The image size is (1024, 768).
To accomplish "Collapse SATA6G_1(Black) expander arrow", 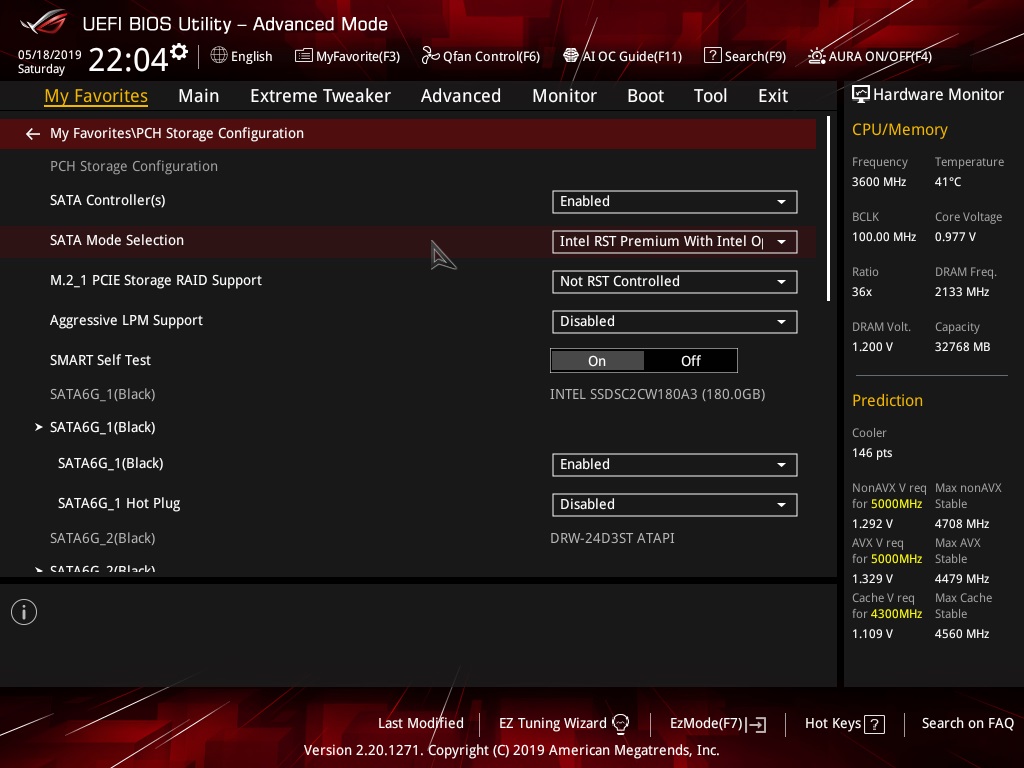I will pyautogui.click(x=39, y=427).
